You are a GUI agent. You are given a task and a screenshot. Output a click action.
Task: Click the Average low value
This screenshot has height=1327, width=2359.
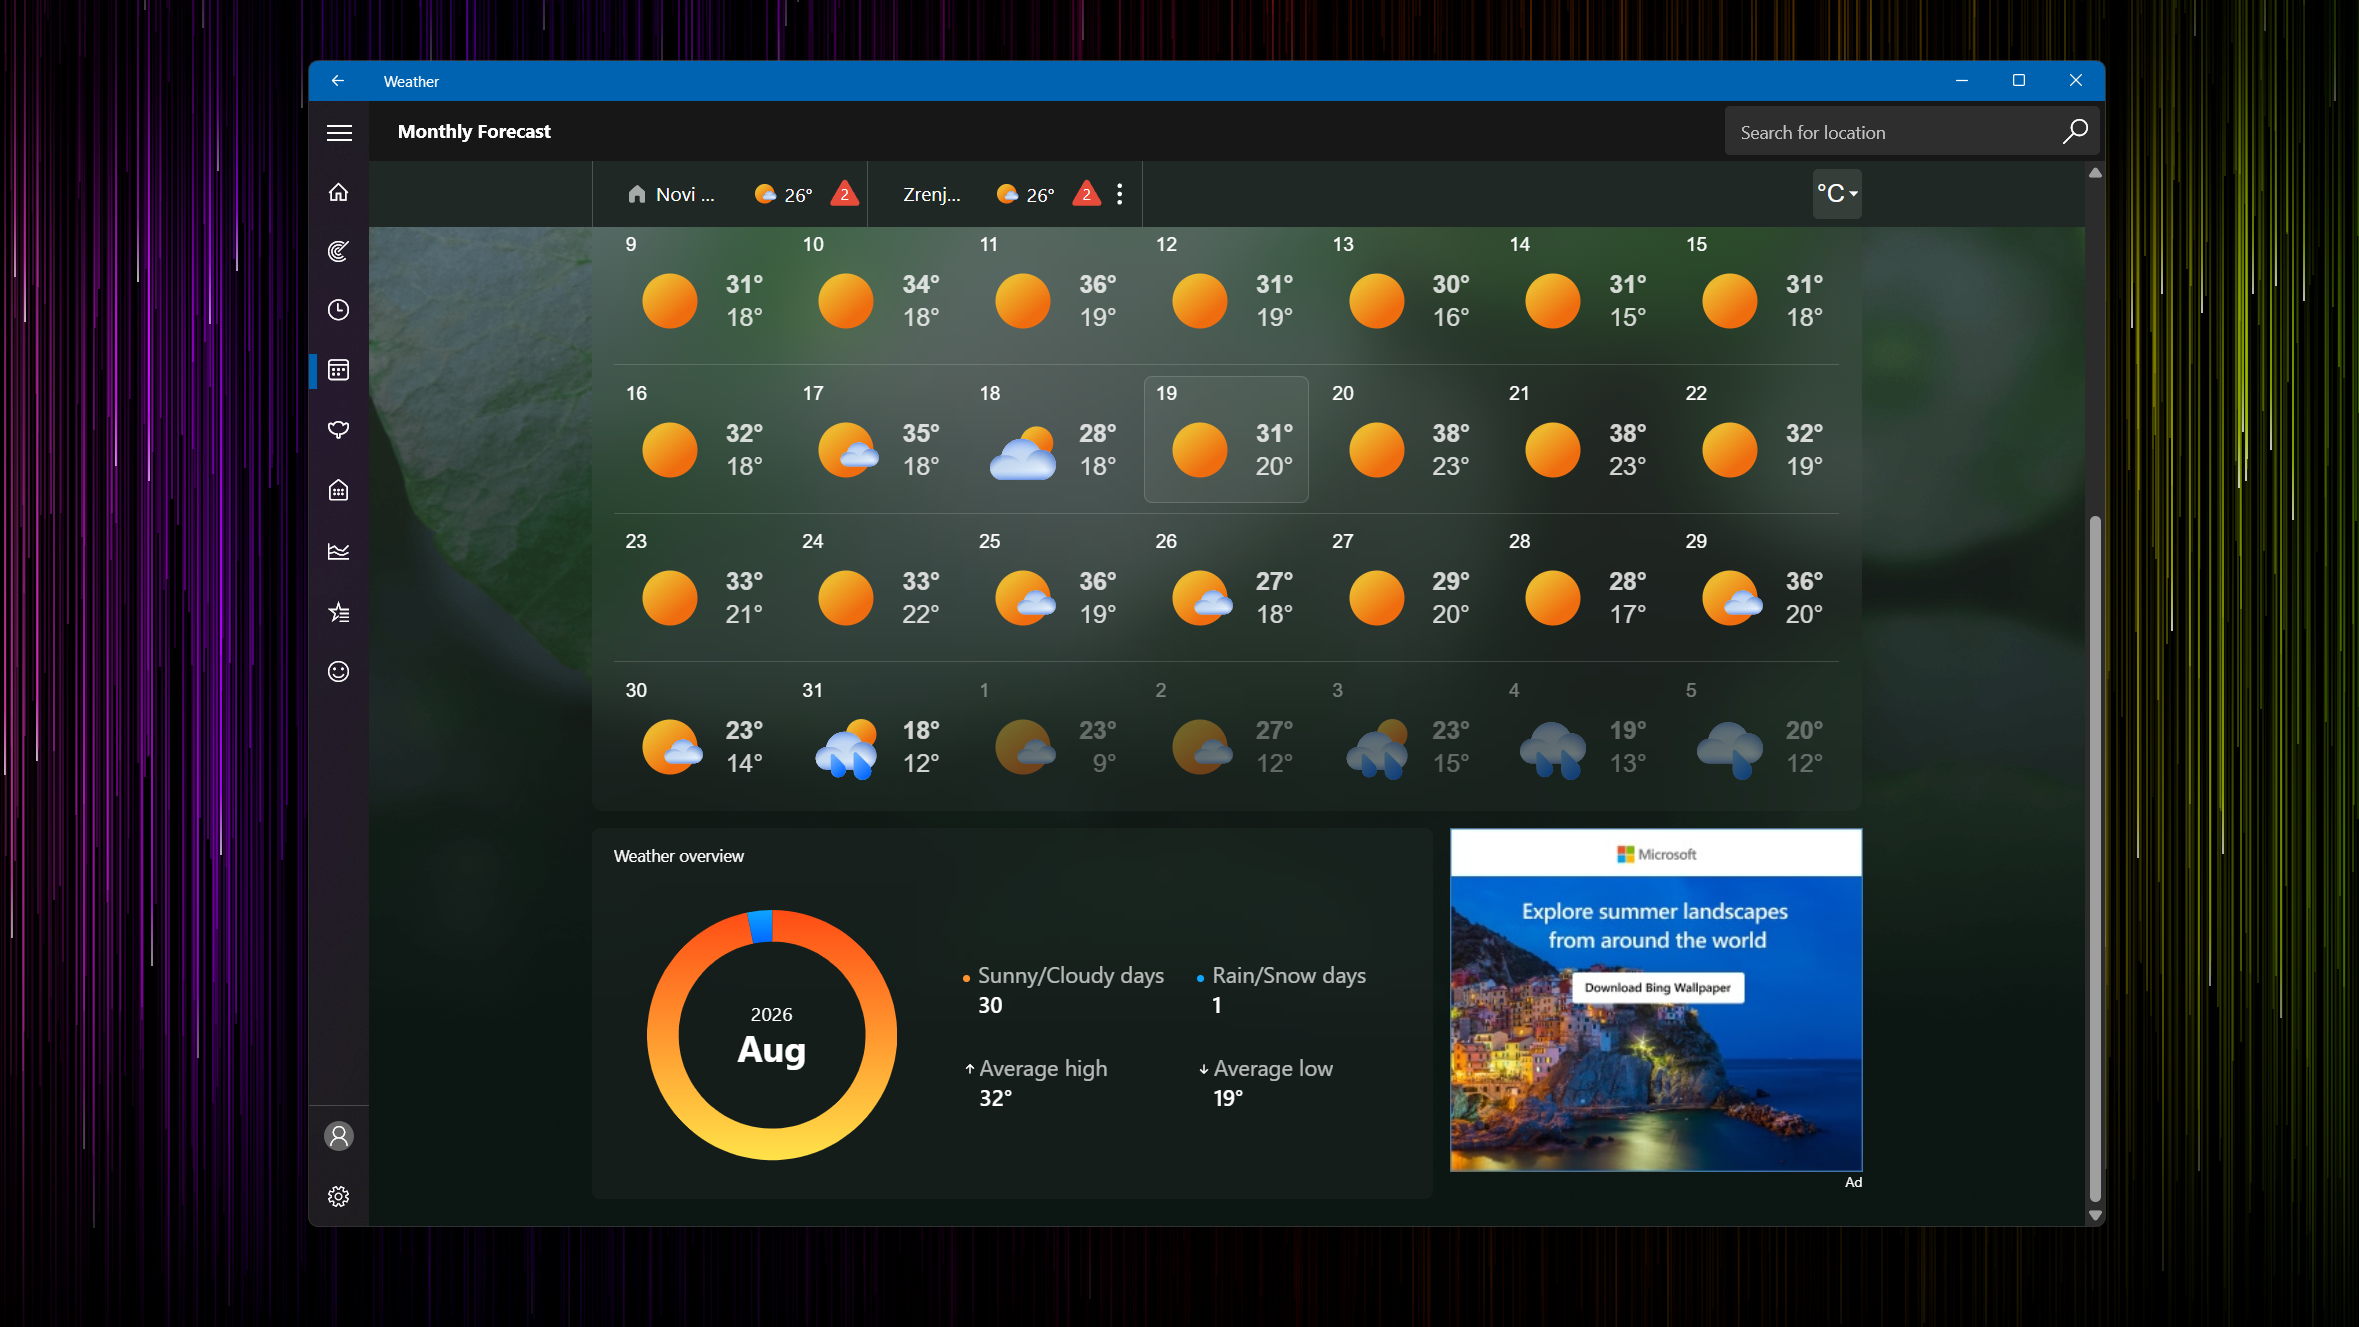coord(1228,1098)
